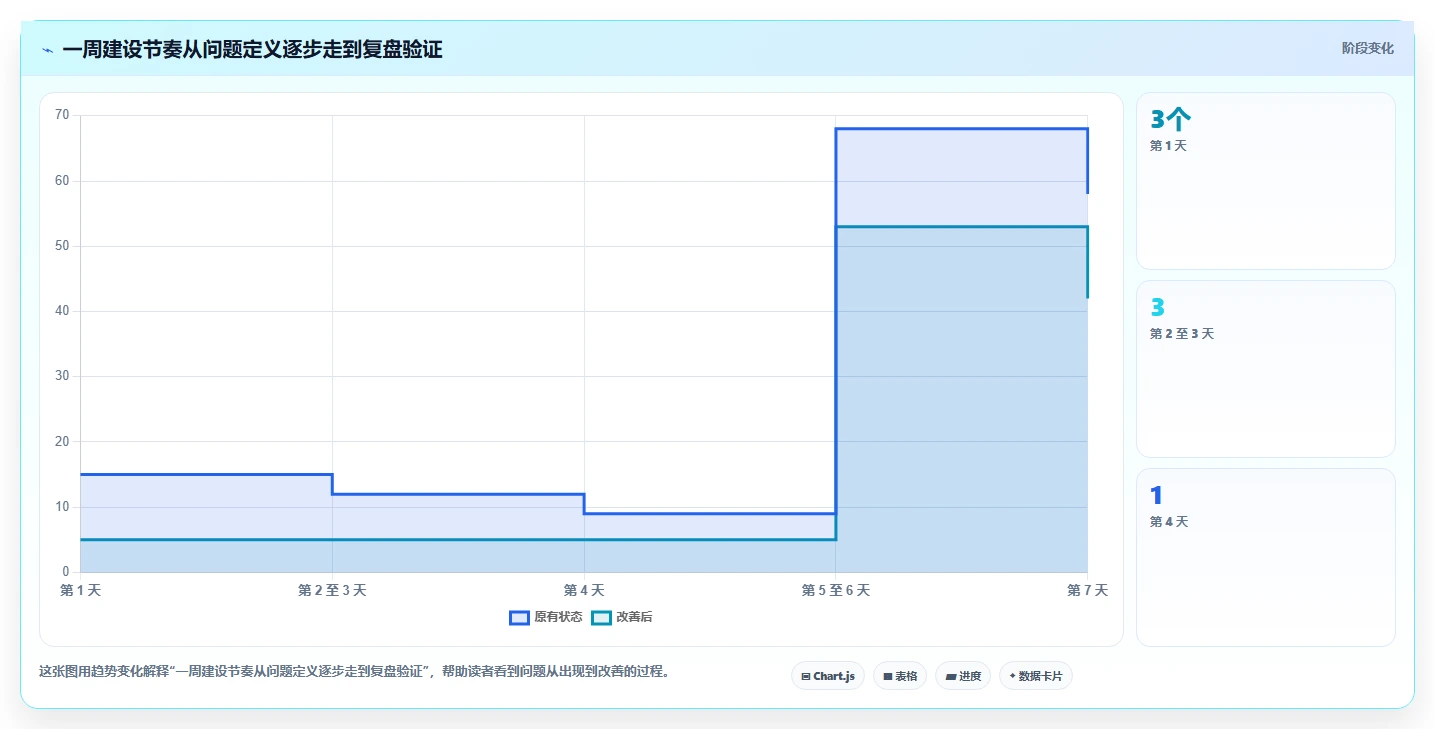Image resolution: width=1435 pixels, height=729 pixels.
Task: Open the 3个 第 1 天 data card
Action: click(1266, 181)
